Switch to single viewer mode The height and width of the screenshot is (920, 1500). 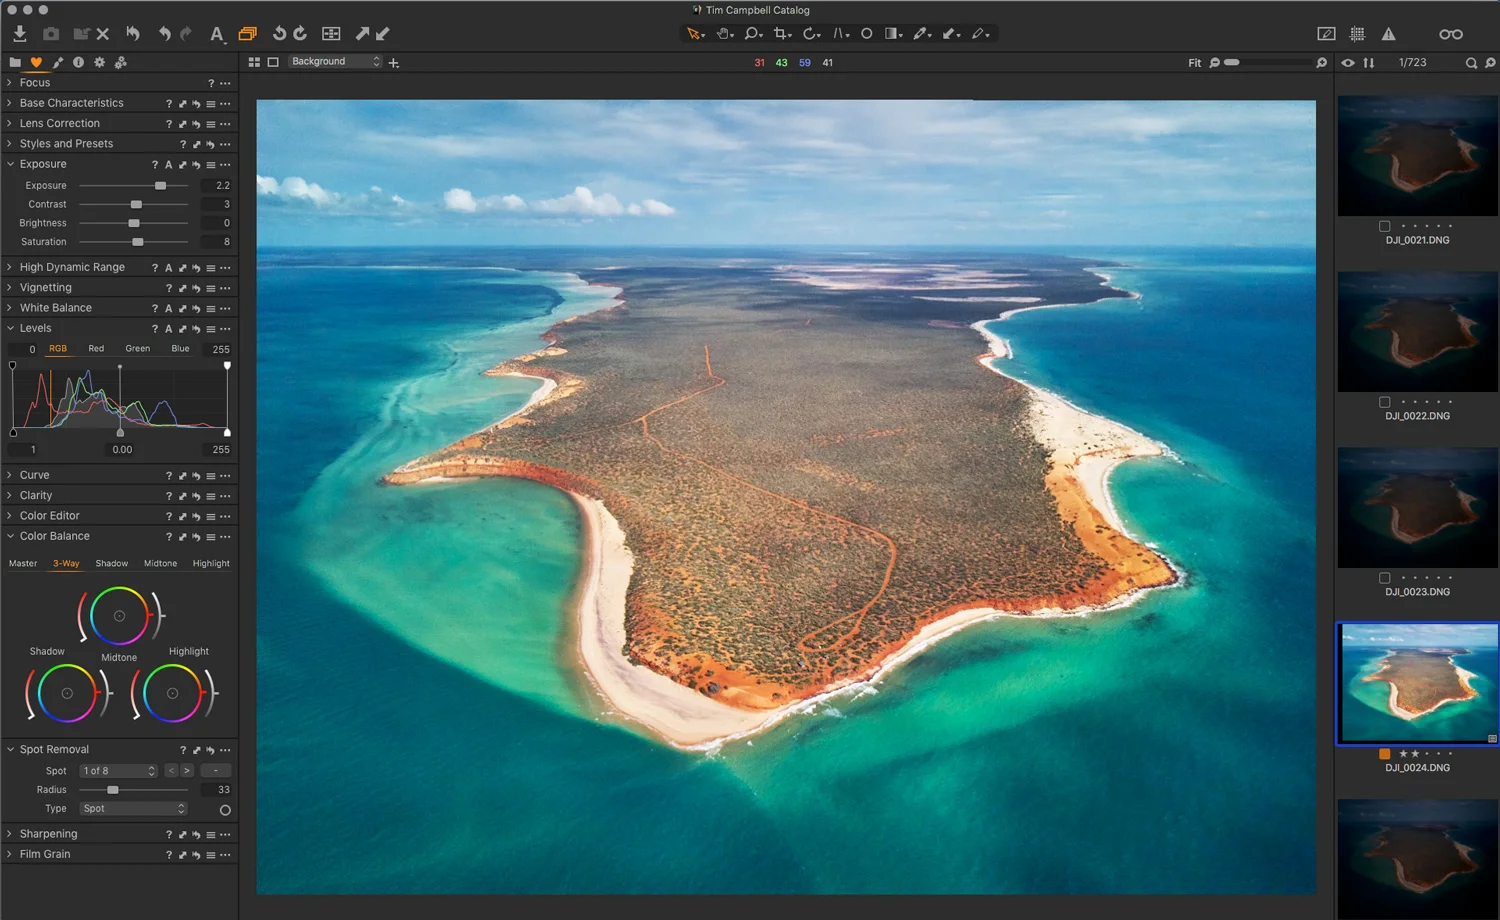(x=273, y=62)
